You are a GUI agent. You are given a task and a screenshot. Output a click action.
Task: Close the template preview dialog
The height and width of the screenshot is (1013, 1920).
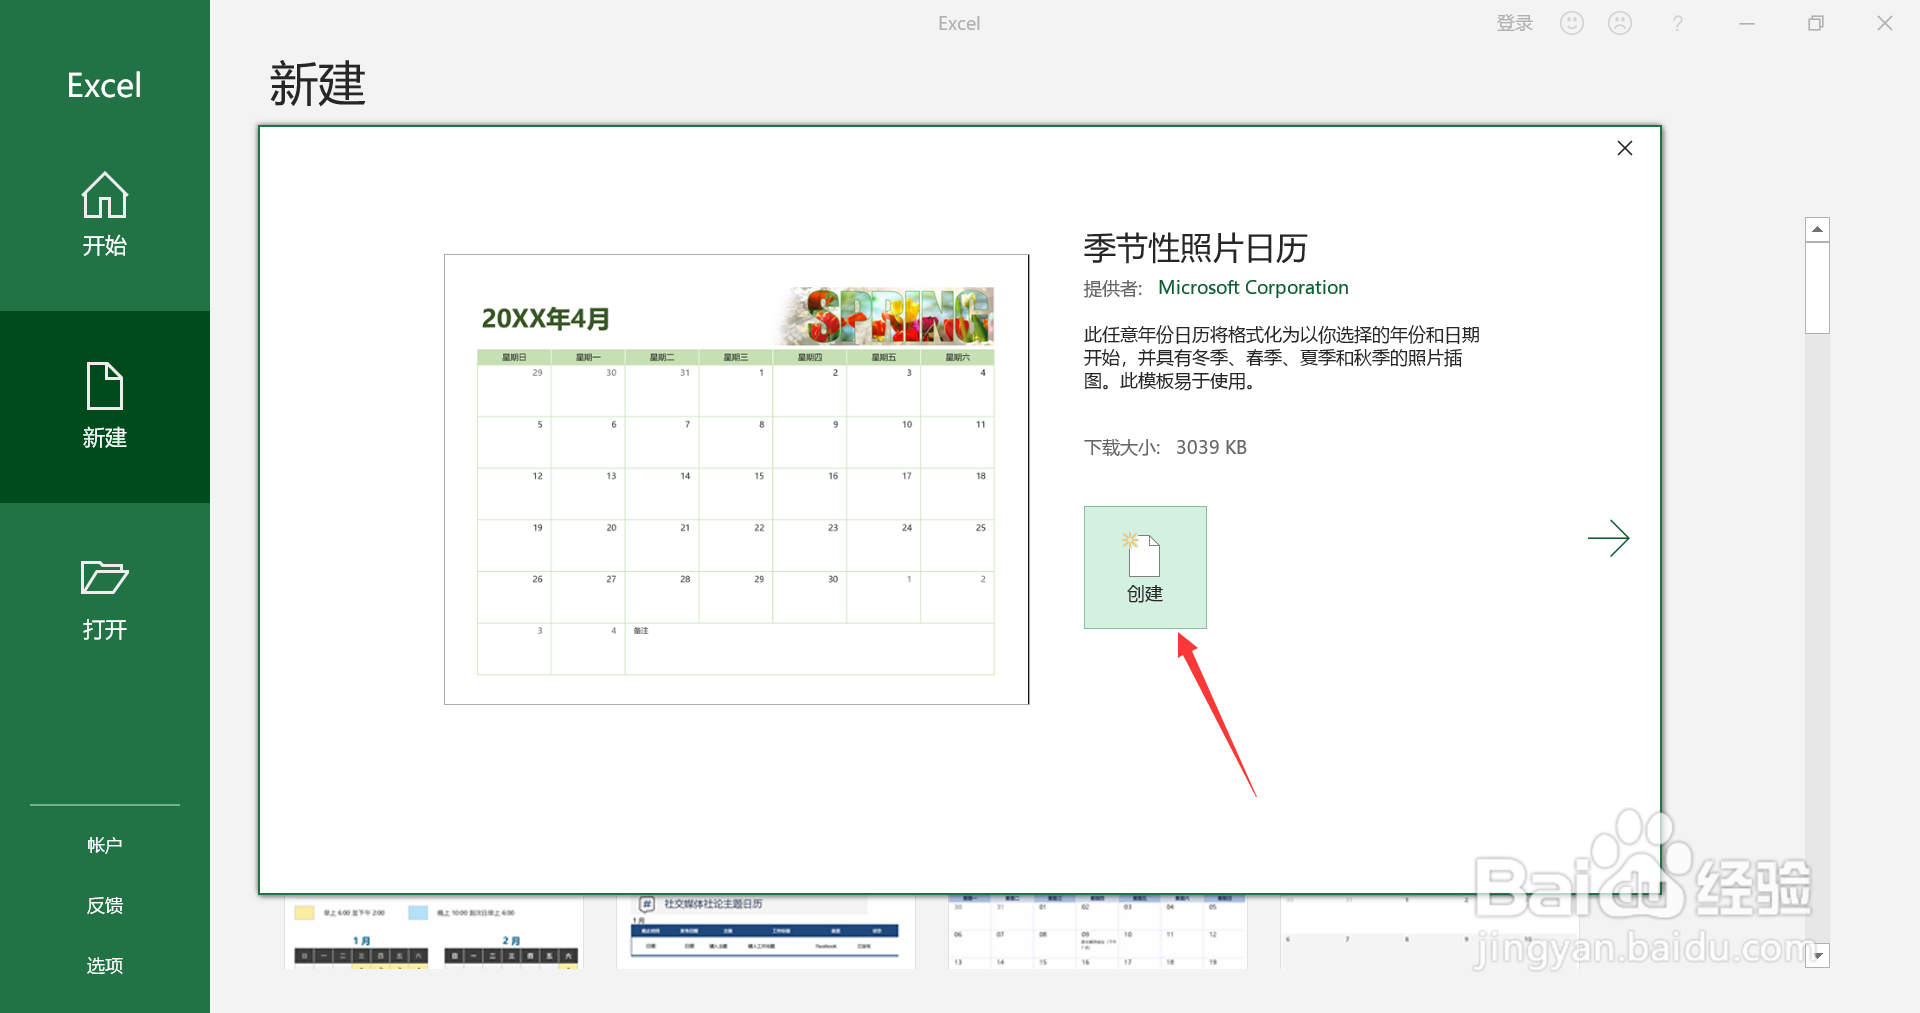click(1625, 148)
